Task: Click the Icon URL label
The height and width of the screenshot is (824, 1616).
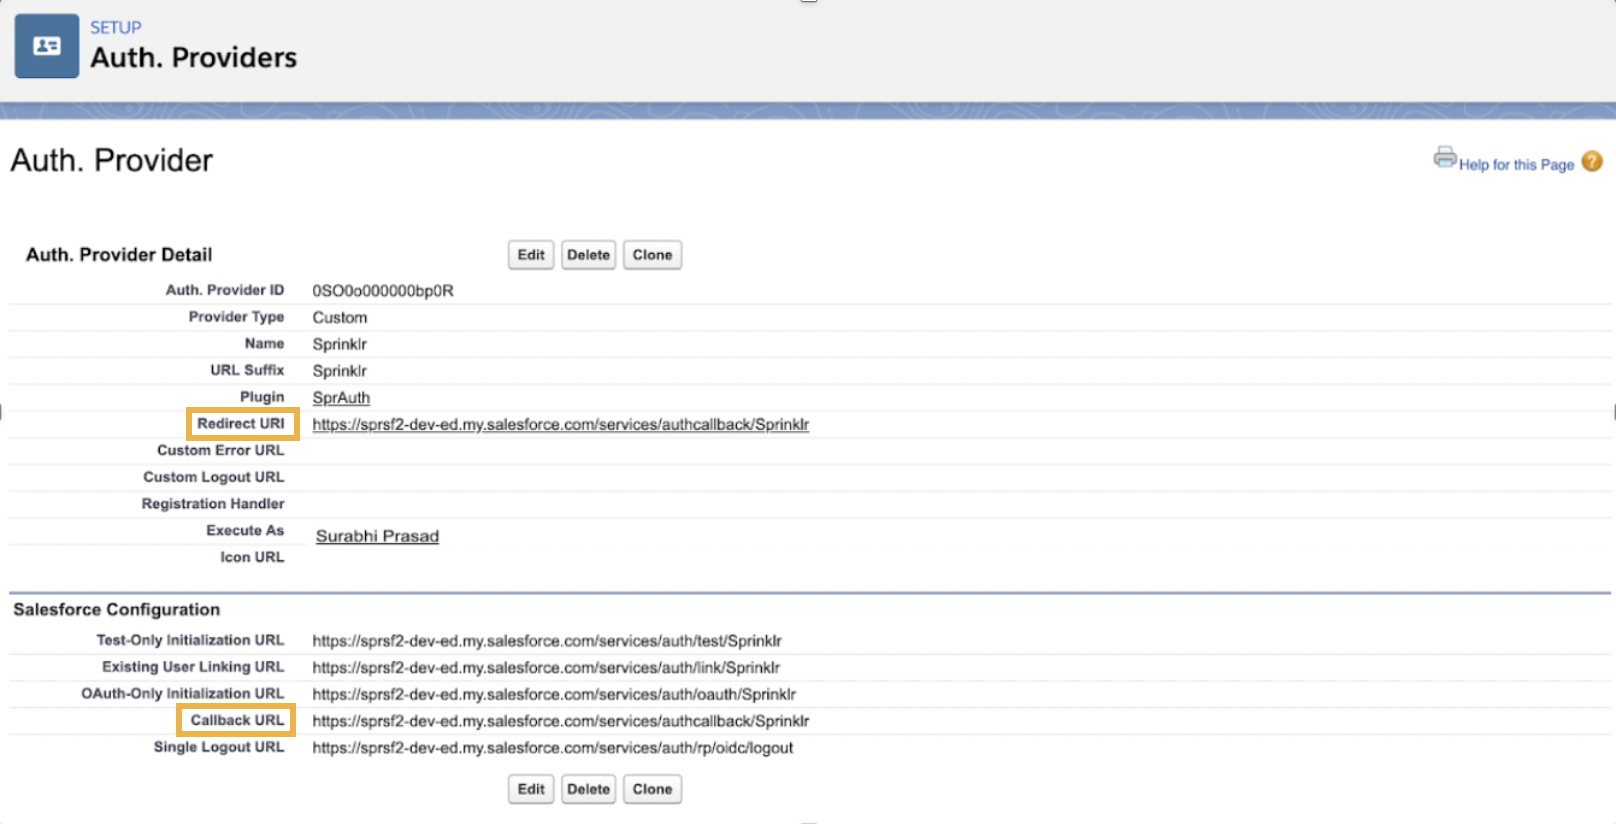Action: [x=252, y=557]
